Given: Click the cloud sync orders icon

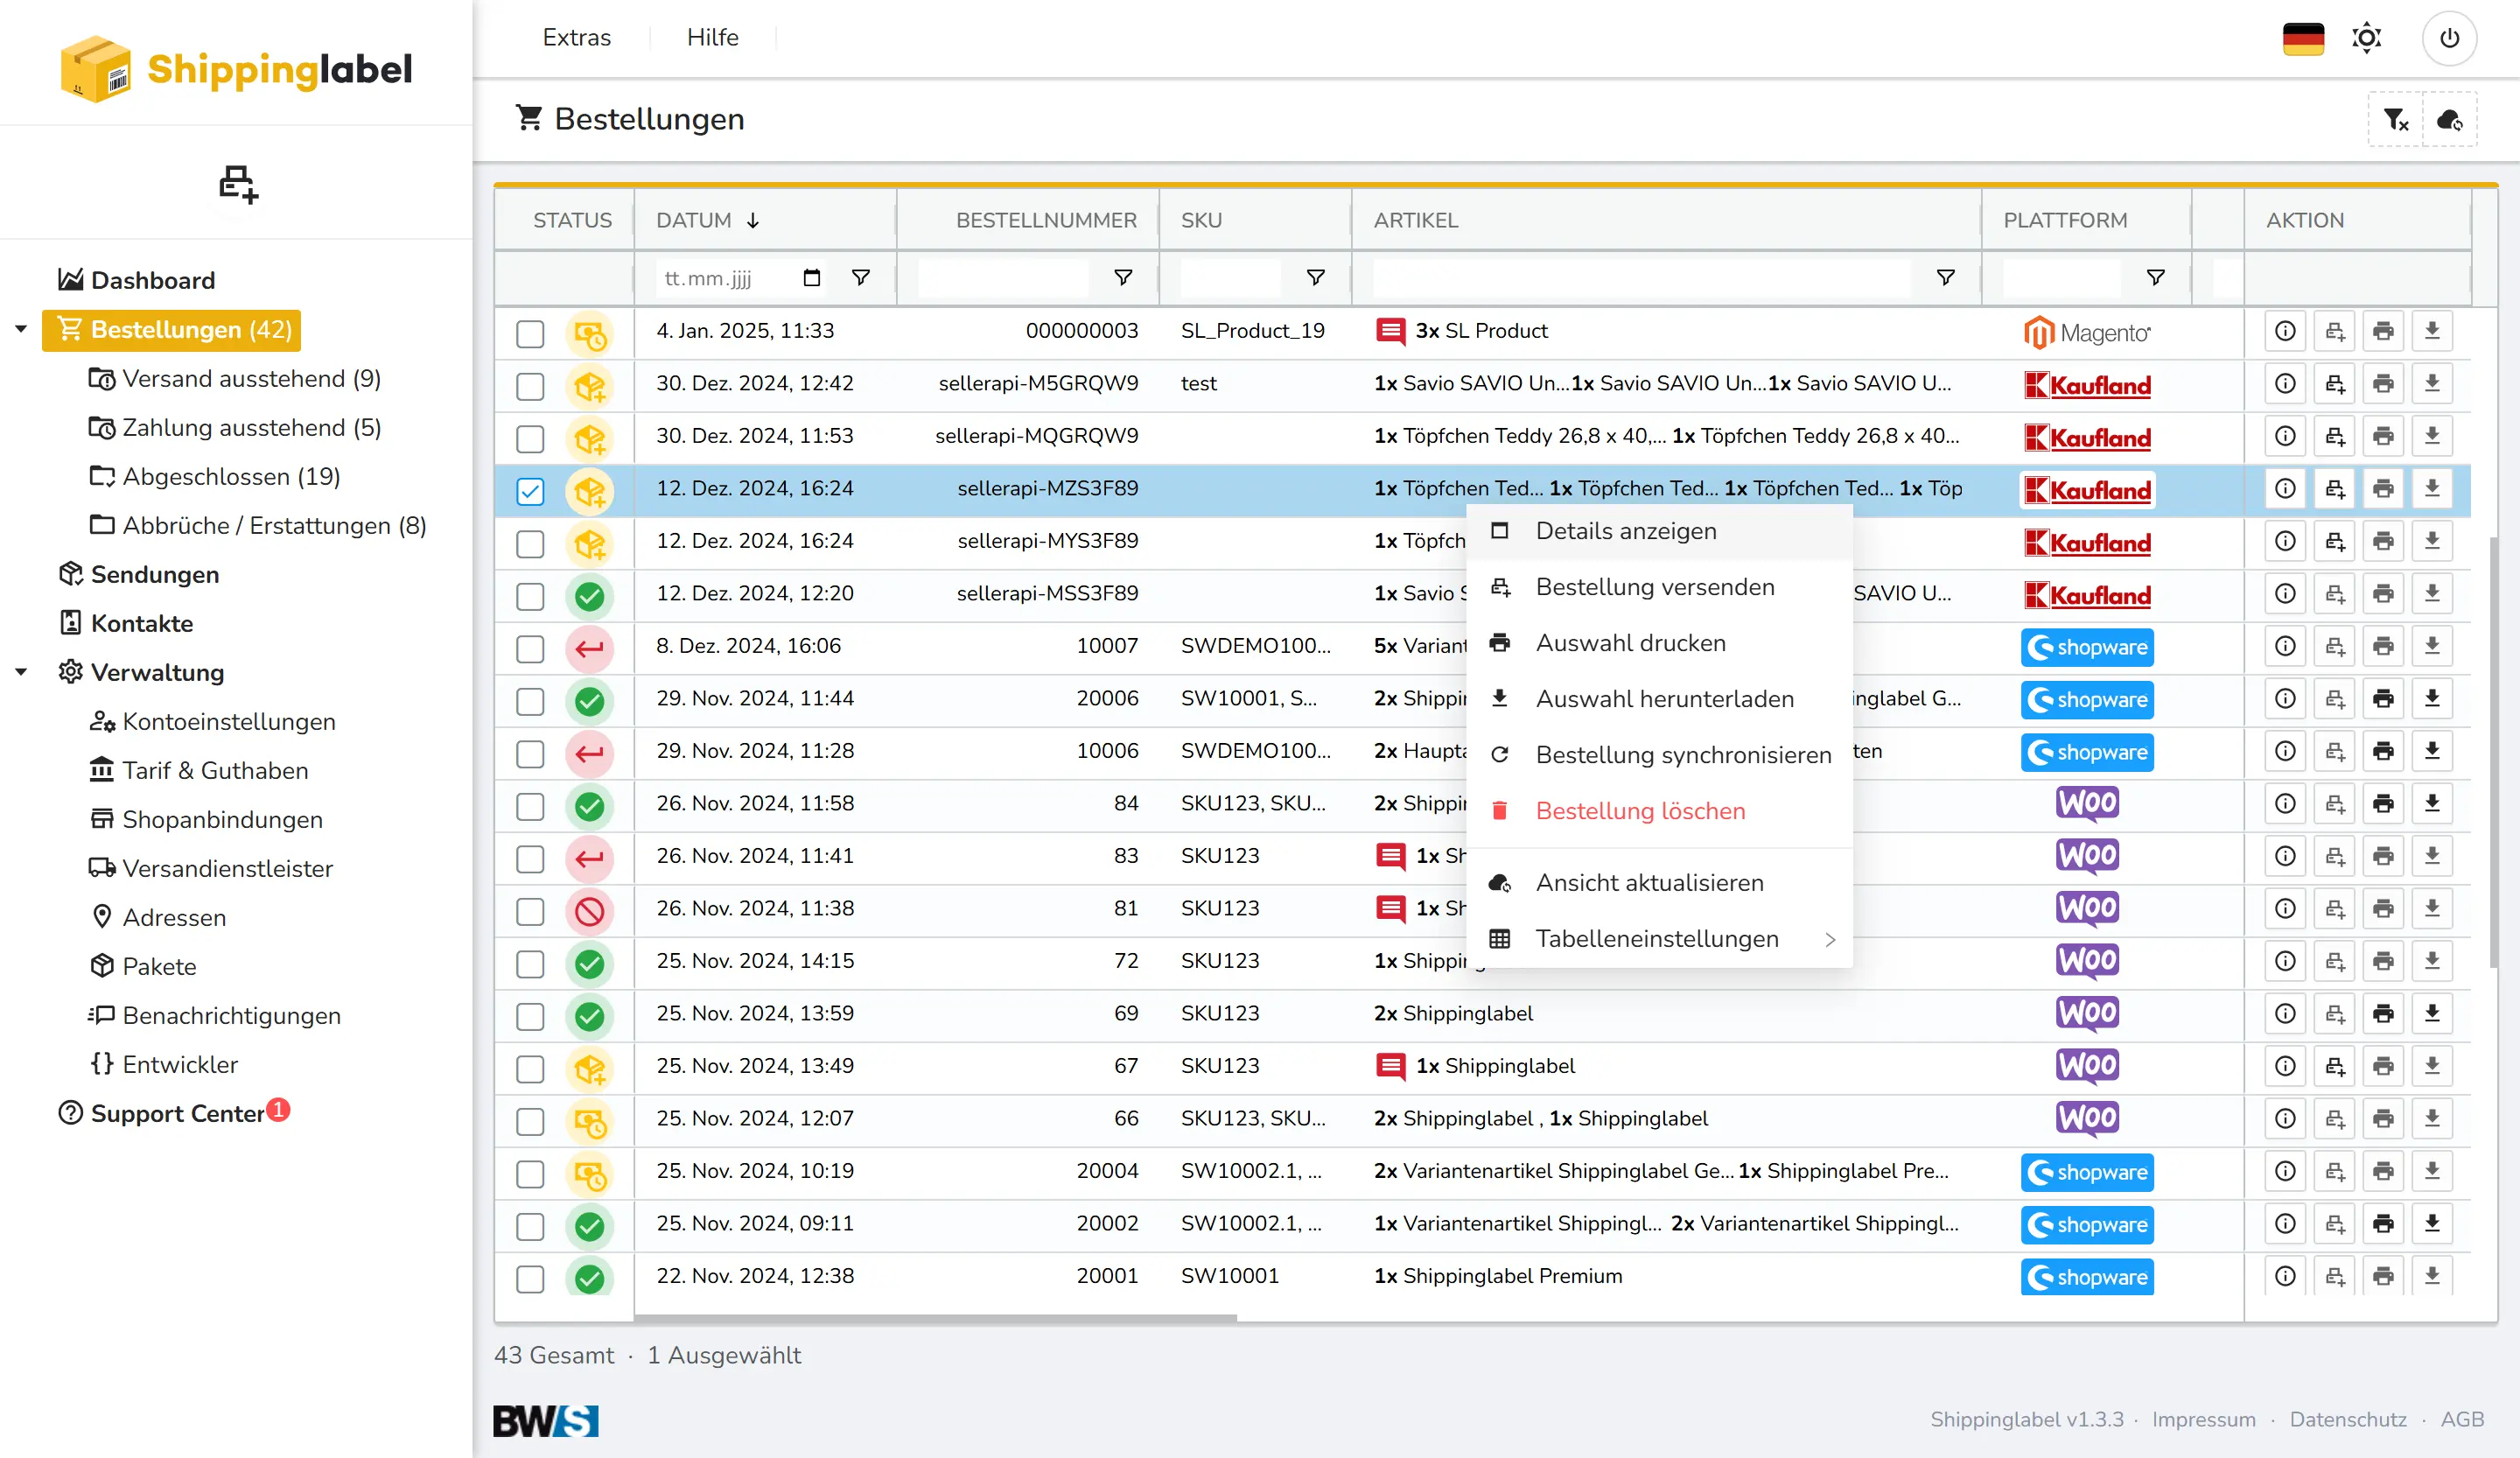Looking at the screenshot, I should click(x=2449, y=120).
